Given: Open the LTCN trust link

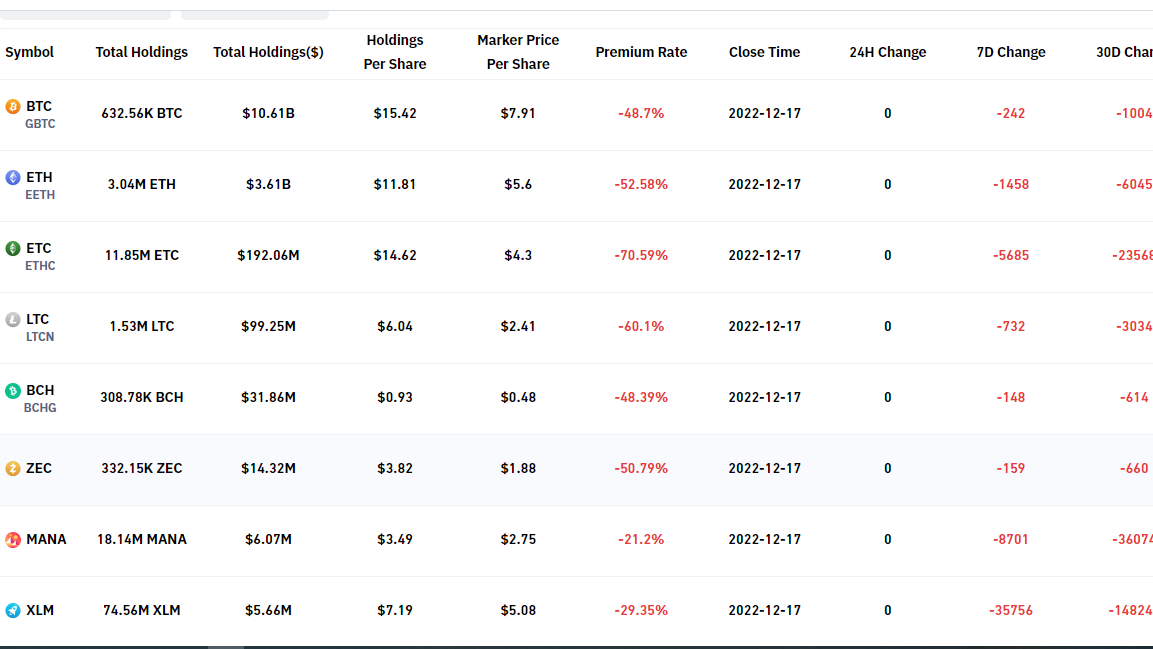Looking at the screenshot, I should 40,337.
